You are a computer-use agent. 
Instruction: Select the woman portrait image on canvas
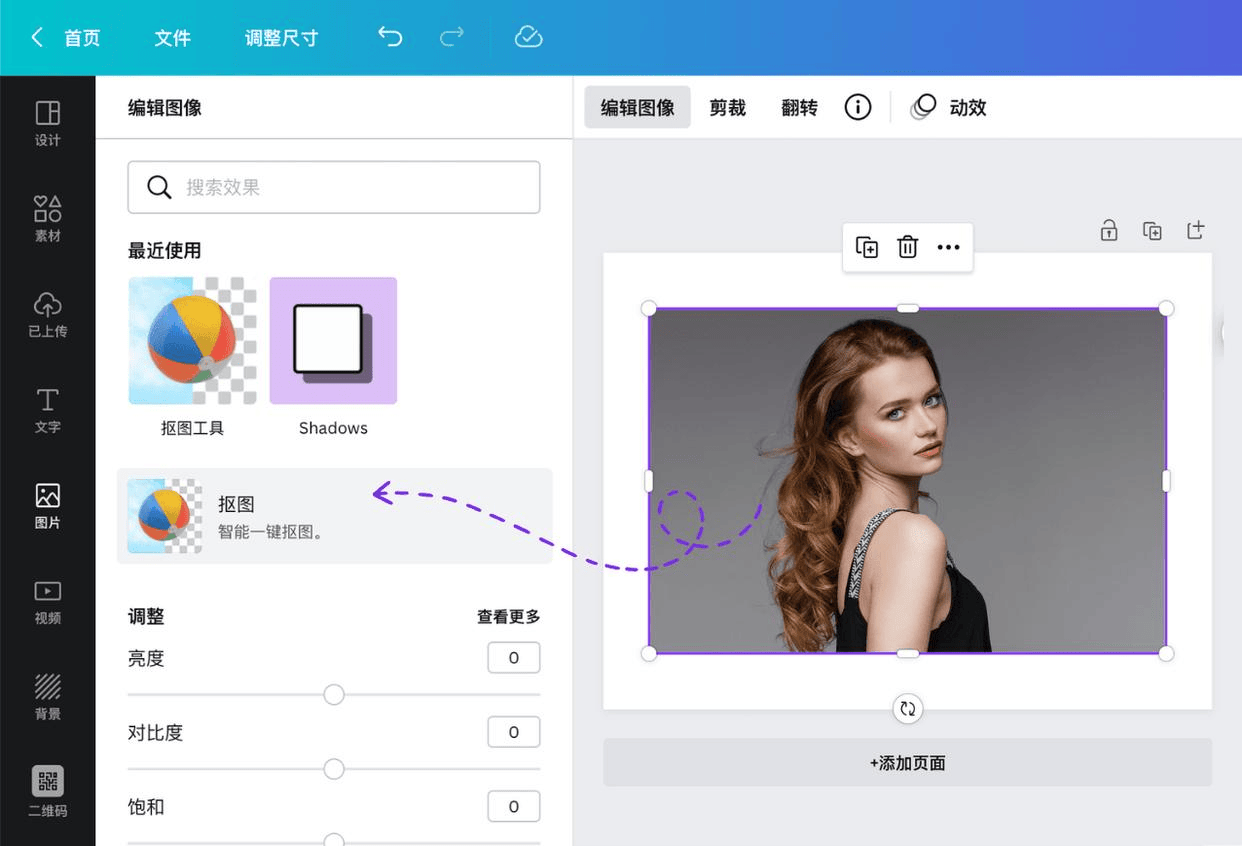[x=907, y=481]
